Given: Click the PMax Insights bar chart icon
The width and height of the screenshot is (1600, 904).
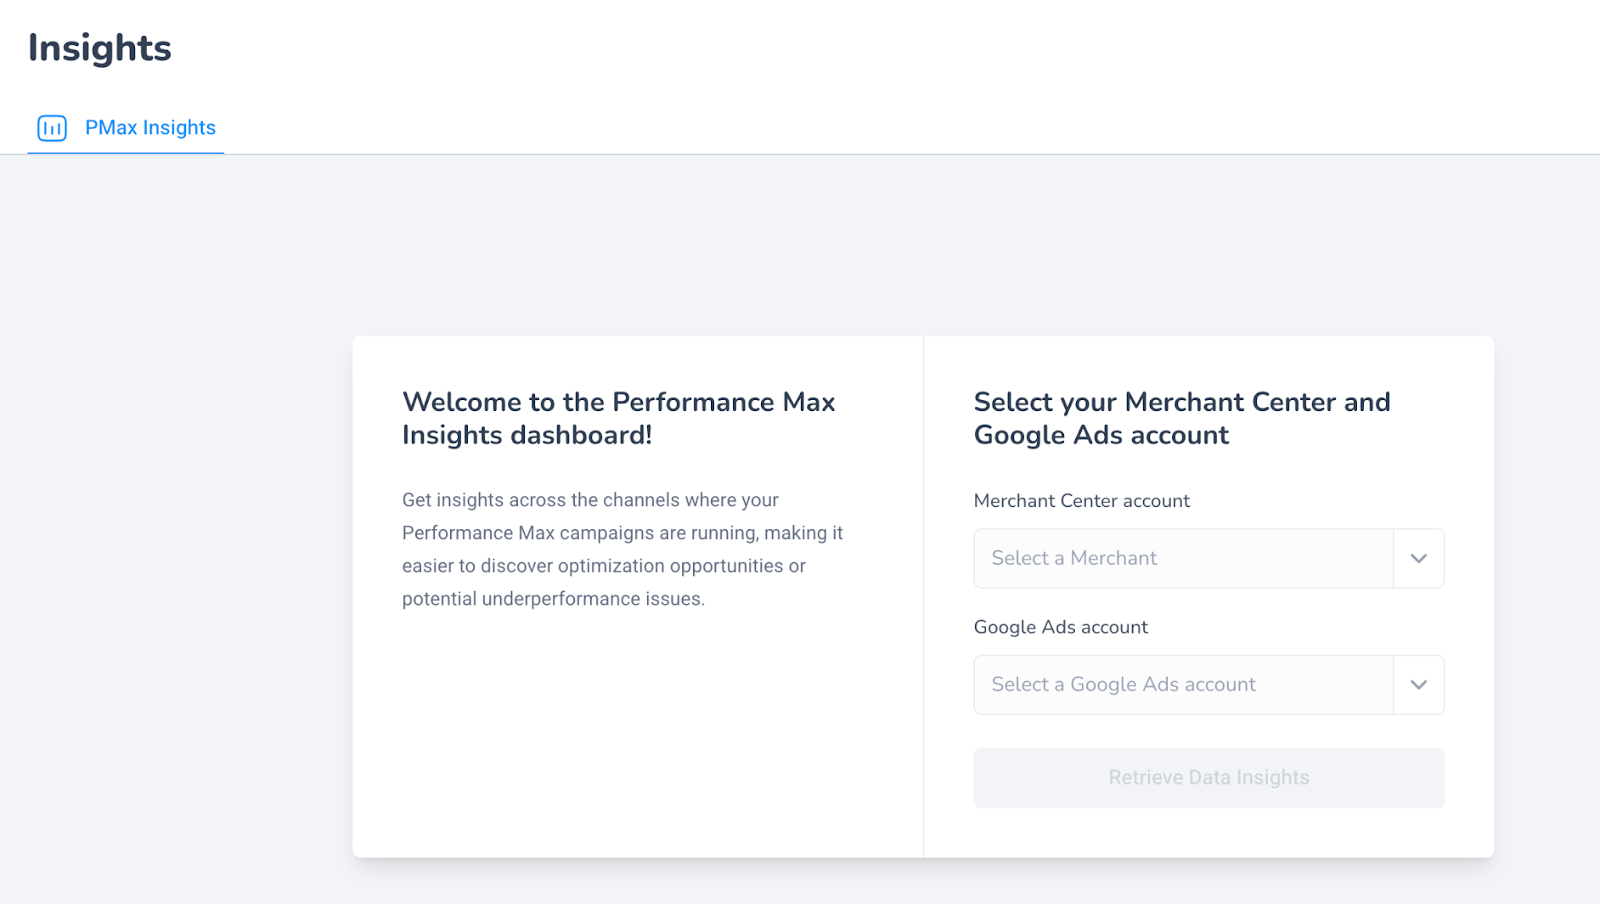Looking at the screenshot, I should (52, 128).
